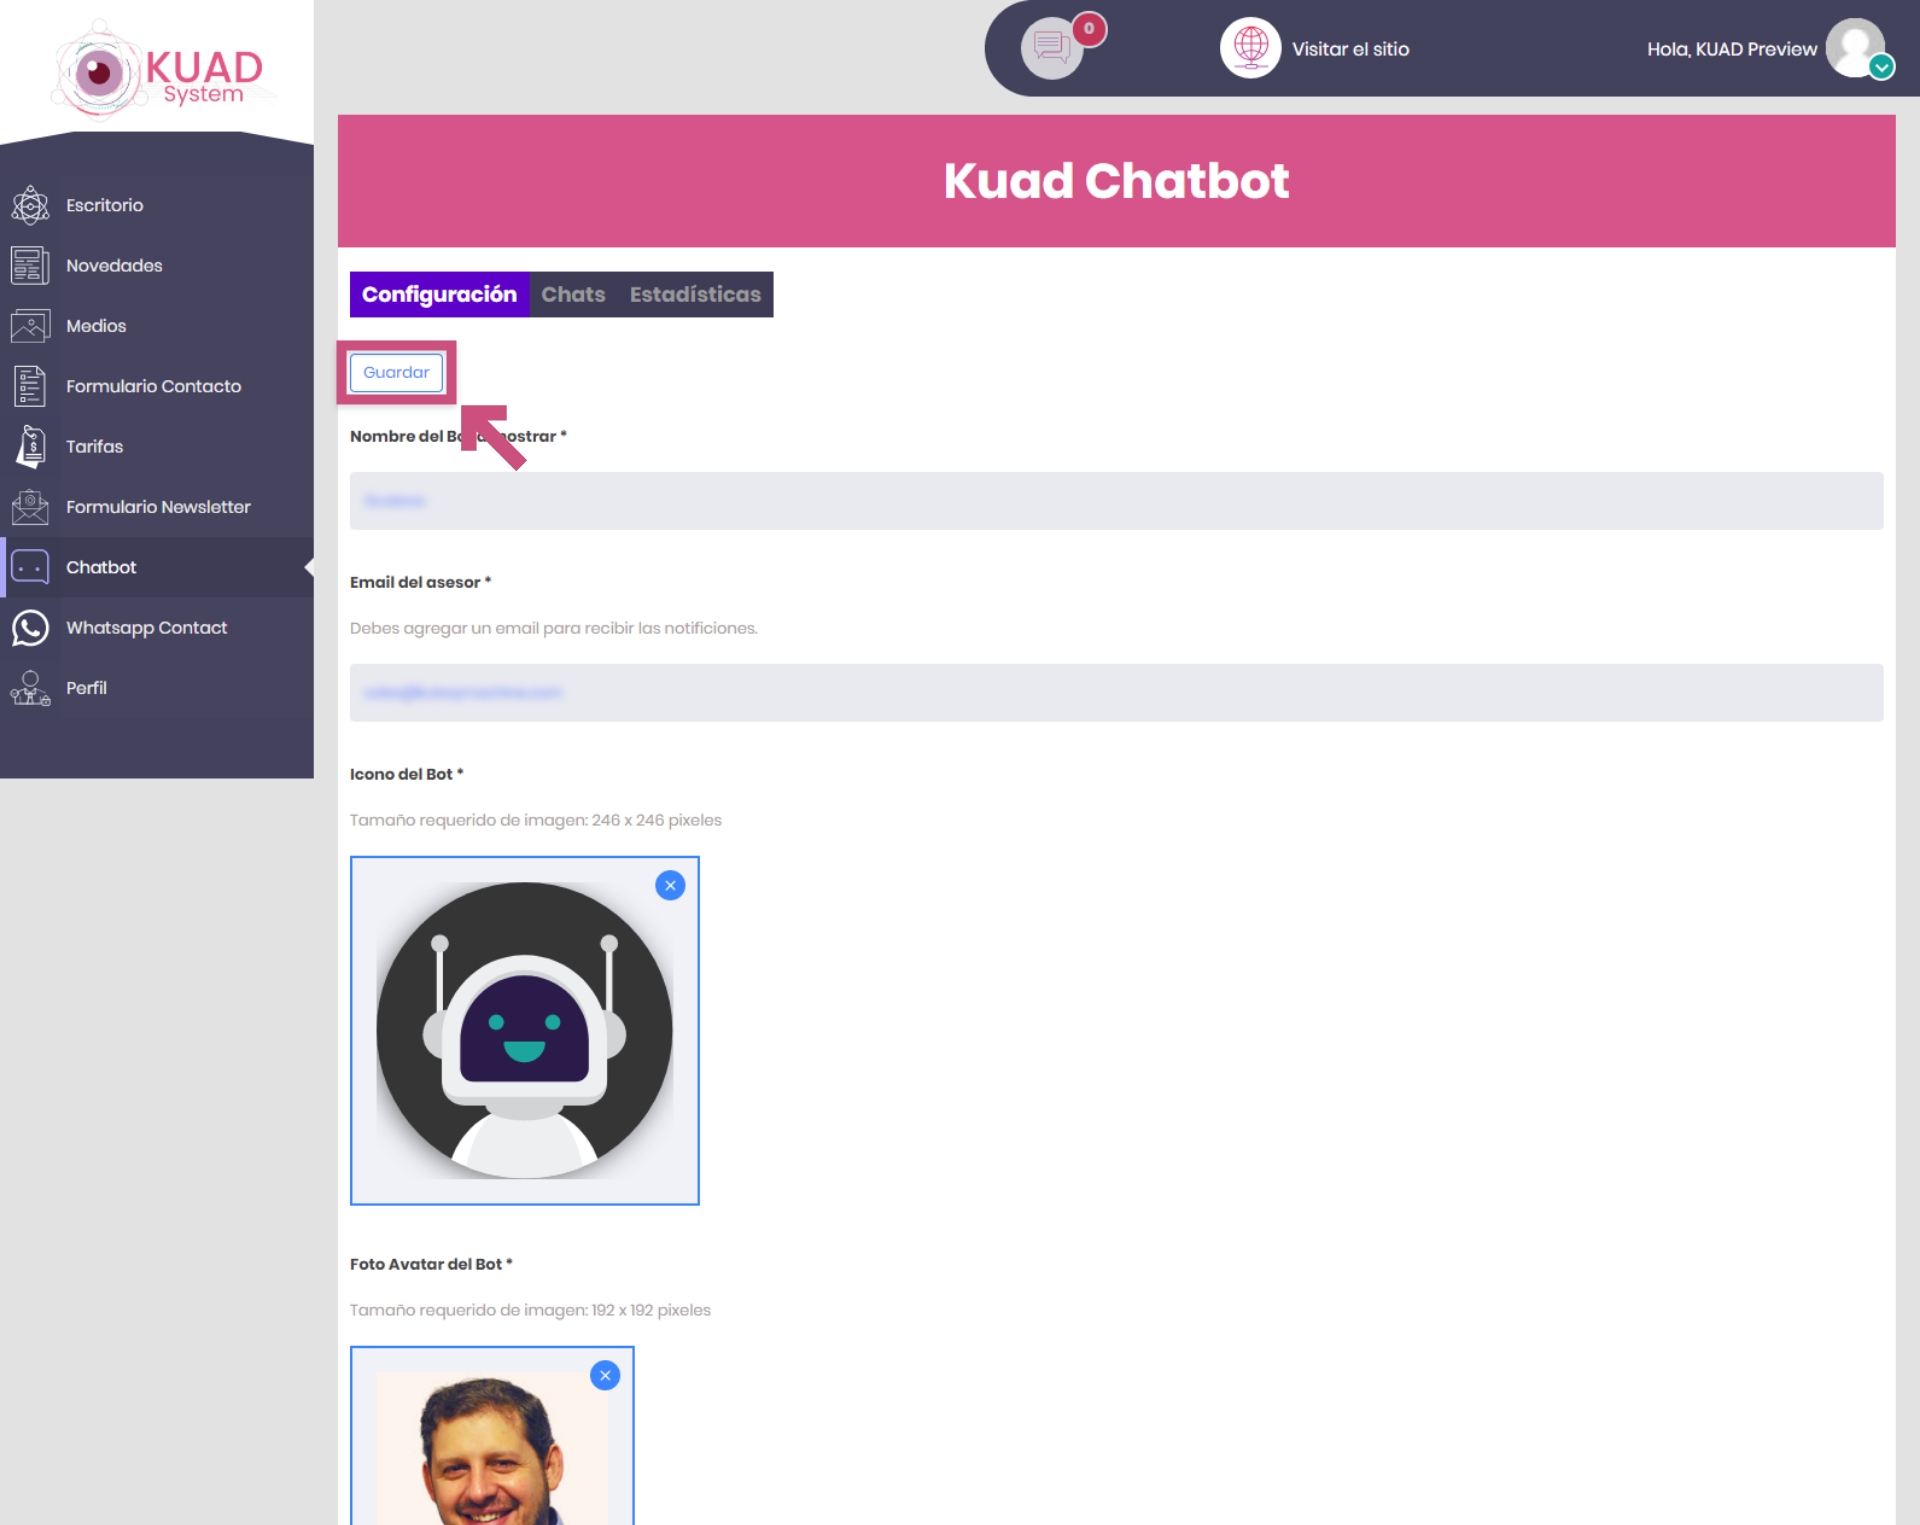Click the 'Icono del Bot *' label
The width and height of the screenshot is (1920, 1525).
(x=406, y=774)
